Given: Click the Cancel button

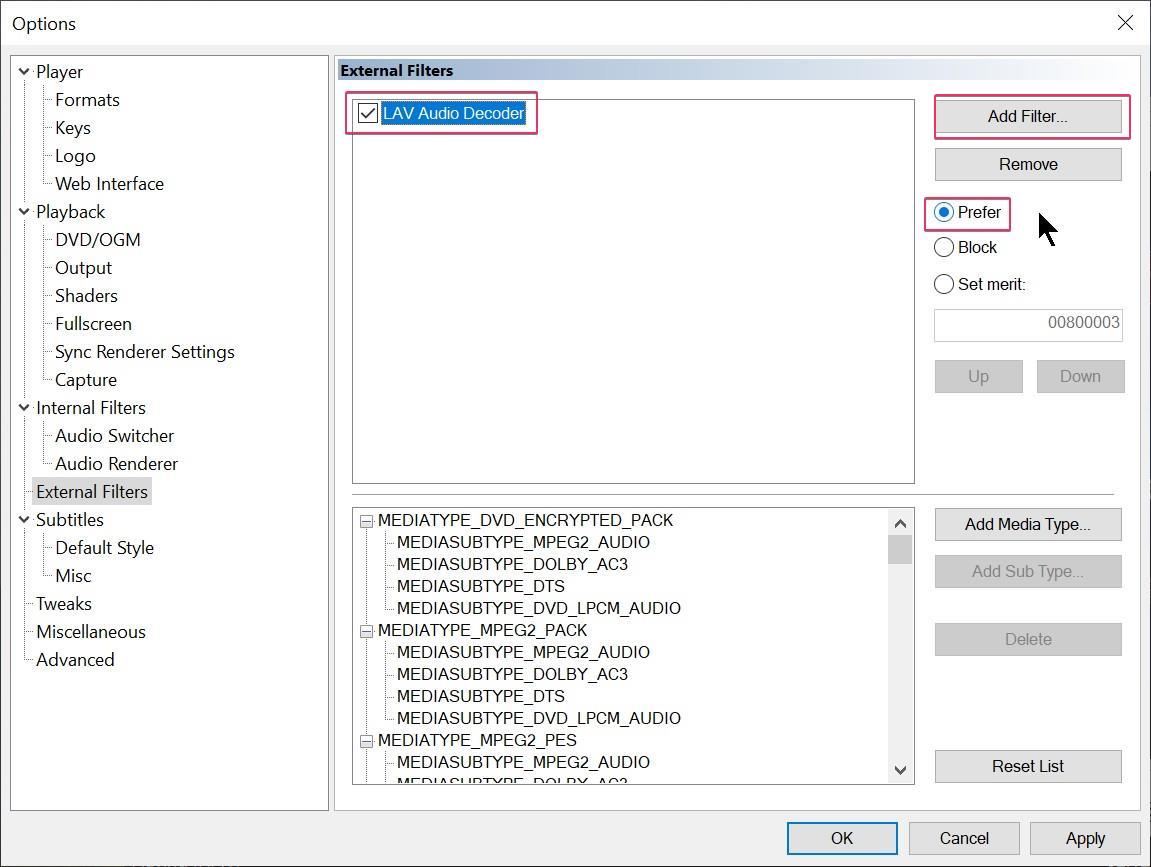Looking at the screenshot, I should (964, 838).
